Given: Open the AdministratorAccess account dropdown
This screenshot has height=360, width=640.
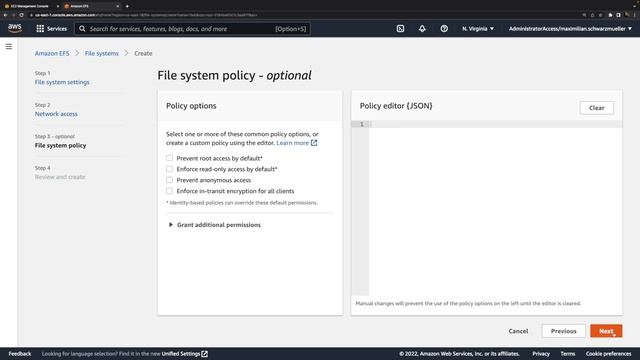Looking at the screenshot, I should (570, 29).
